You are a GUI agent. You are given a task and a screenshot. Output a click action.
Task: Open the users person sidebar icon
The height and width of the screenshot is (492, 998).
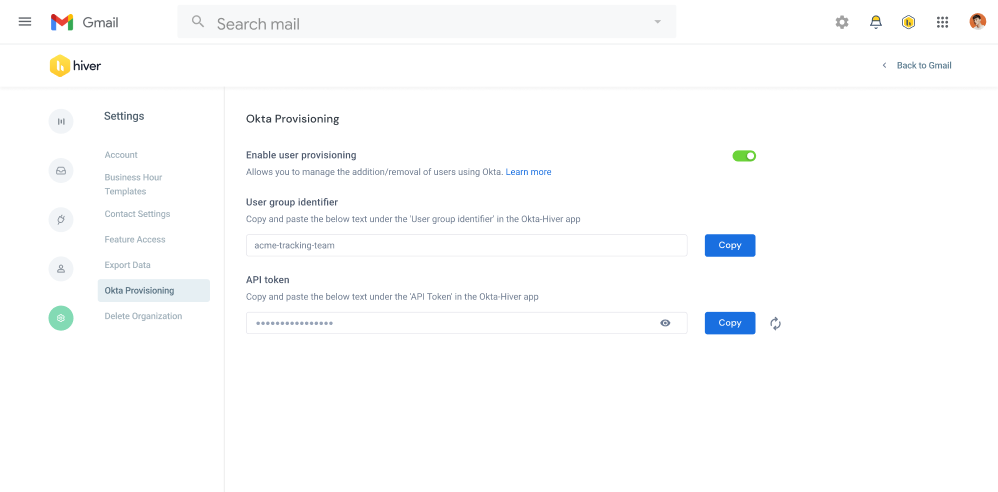click(61, 269)
